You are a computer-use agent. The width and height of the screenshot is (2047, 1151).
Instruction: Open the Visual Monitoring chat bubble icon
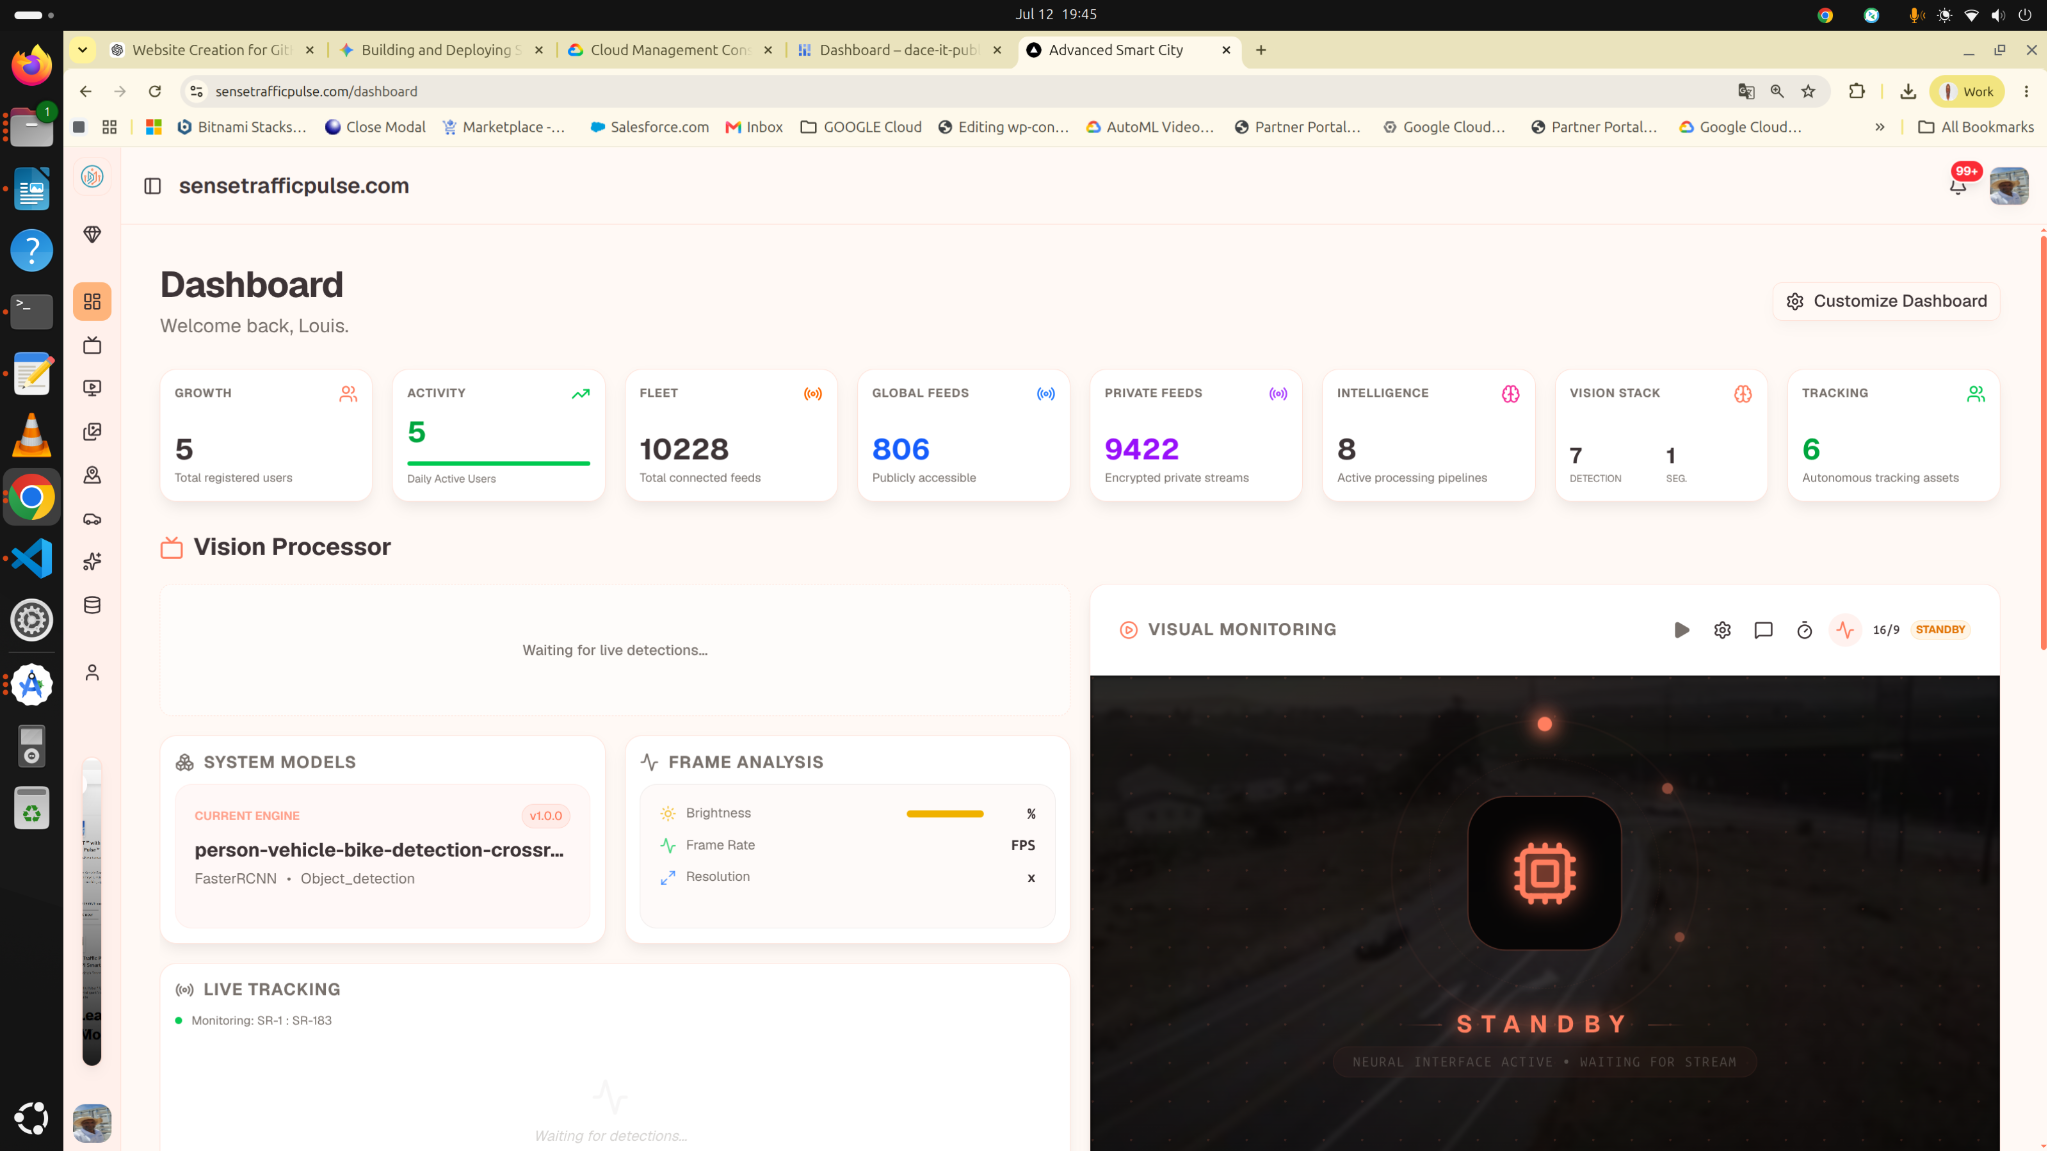point(1763,629)
